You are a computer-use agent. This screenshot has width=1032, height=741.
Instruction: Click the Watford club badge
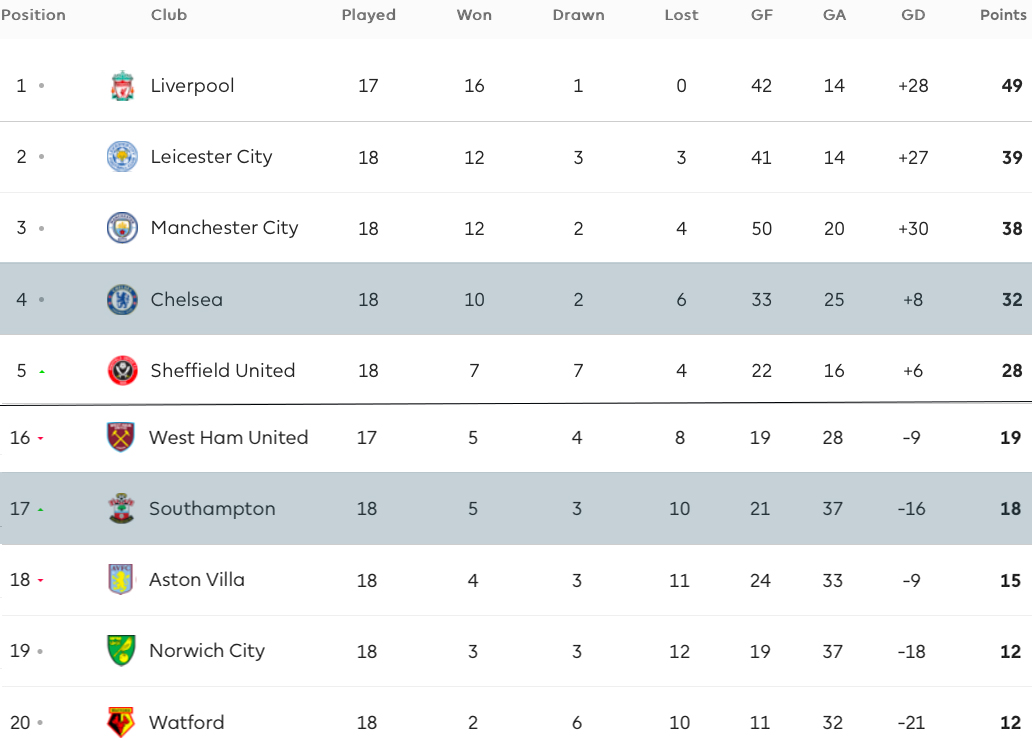pos(121,722)
